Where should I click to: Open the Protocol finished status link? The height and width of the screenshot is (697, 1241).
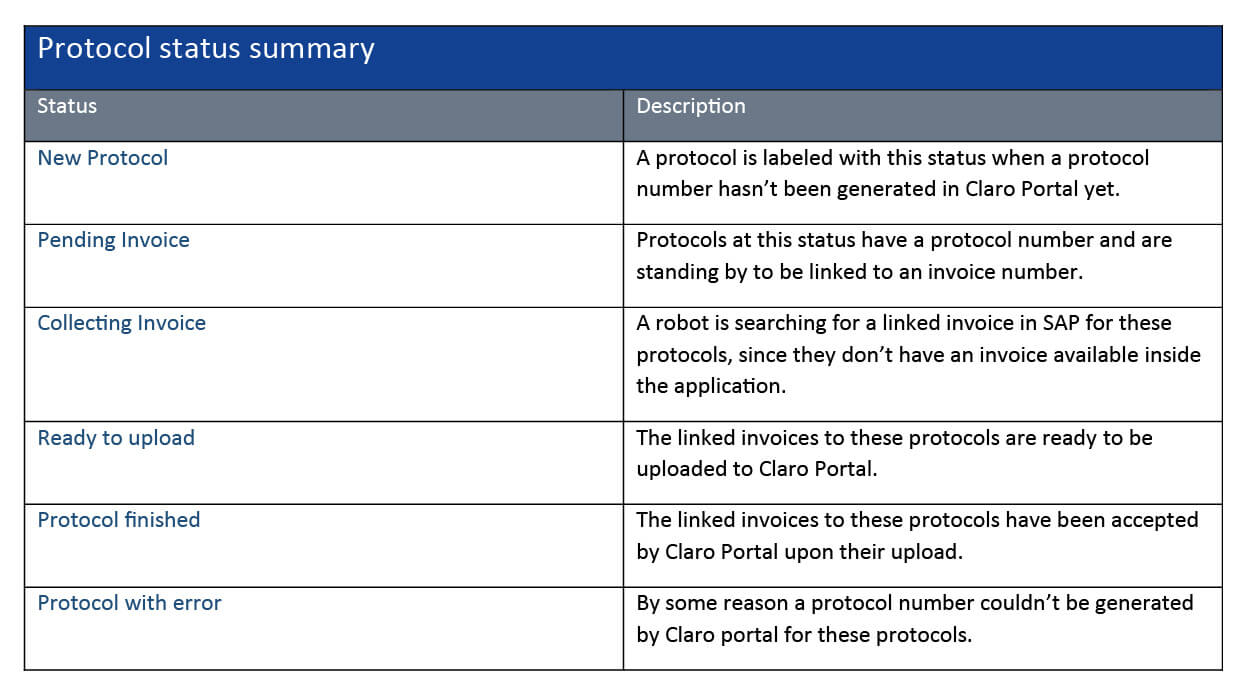118,520
